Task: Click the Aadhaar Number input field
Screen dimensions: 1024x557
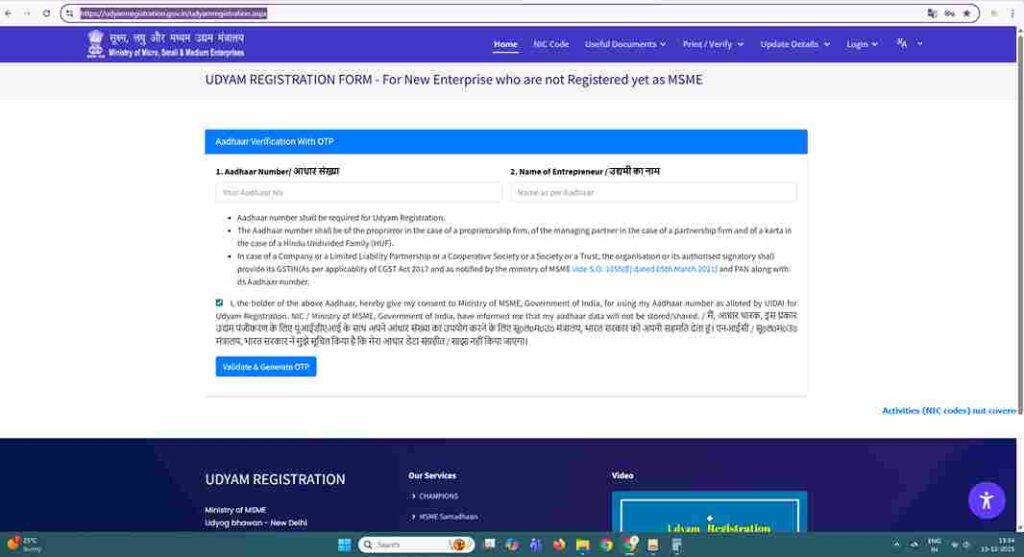Action: pyautogui.click(x=359, y=193)
